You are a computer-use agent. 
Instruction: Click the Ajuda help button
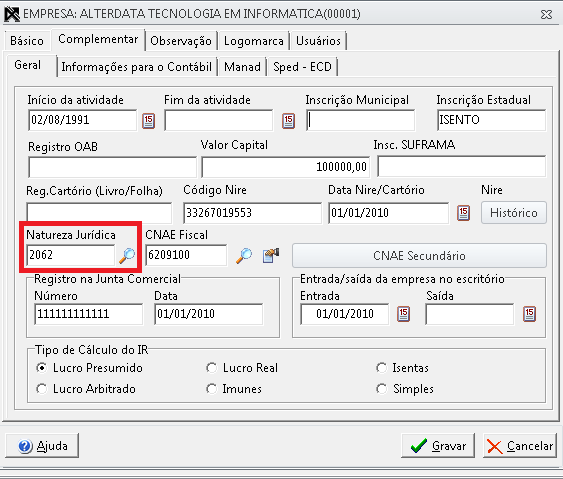[42, 446]
